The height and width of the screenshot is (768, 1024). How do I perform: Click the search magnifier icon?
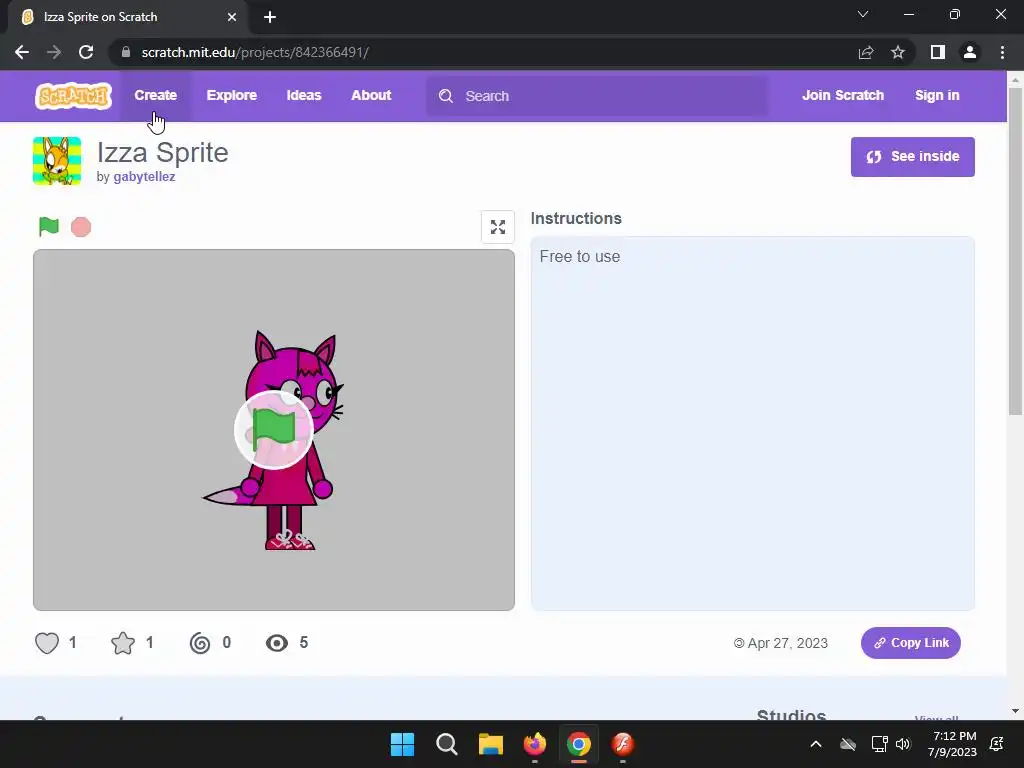(446, 96)
